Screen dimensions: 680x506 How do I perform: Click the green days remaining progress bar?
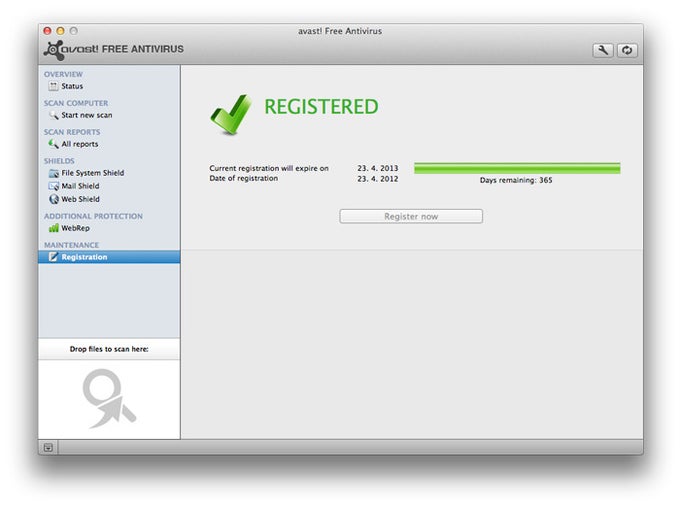click(517, 168)
